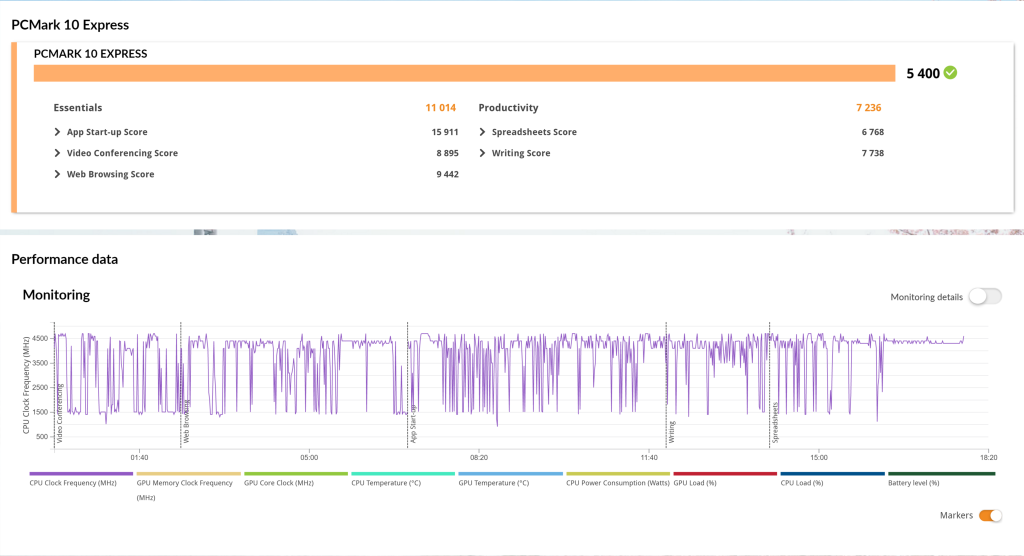Select GPU Memory Clock Frequency legend swatch
The height and width of the screenshot is (556, 1024).
(x=188, y=474)
